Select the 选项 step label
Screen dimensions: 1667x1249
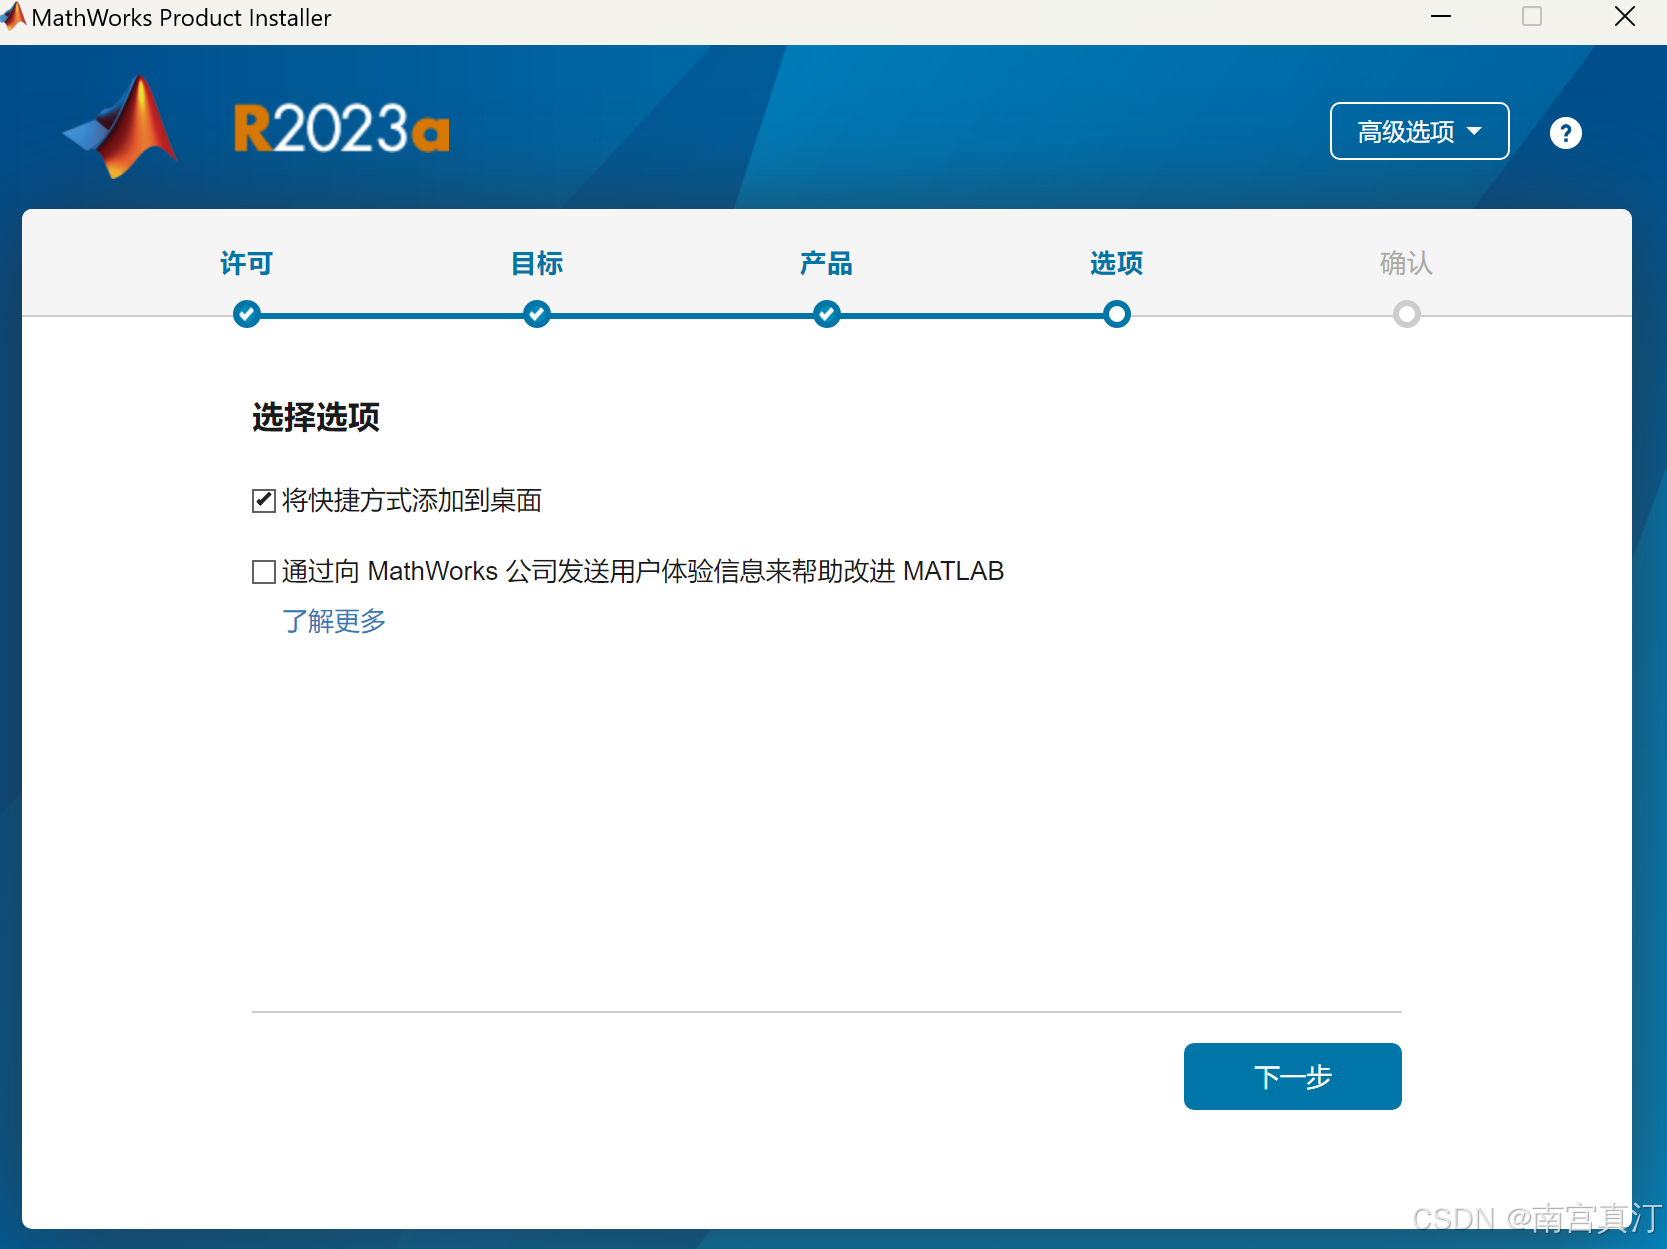1116,263
